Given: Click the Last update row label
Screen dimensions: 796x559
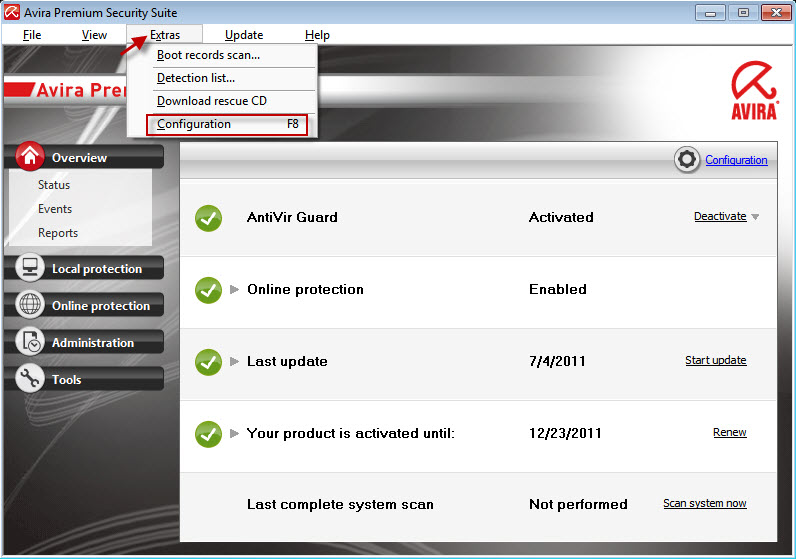Looking at the screenshot, I should (287, 361).
